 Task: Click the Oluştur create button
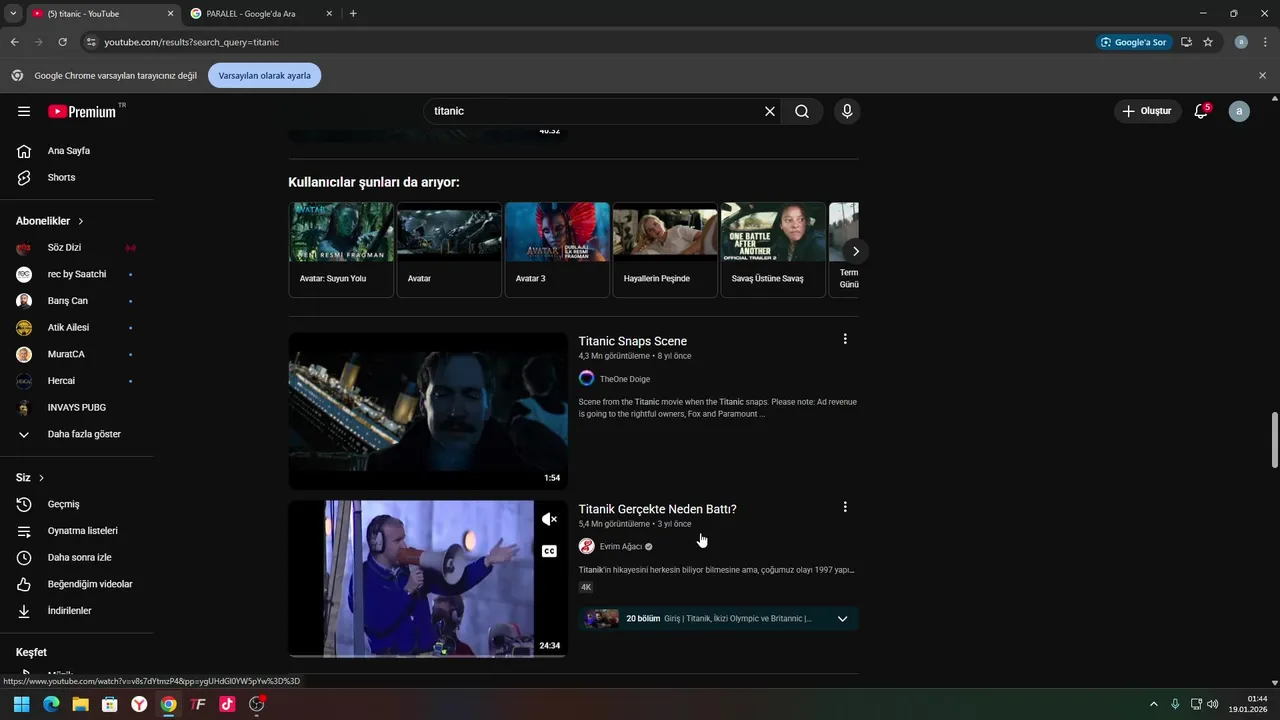coord(1147,111)
